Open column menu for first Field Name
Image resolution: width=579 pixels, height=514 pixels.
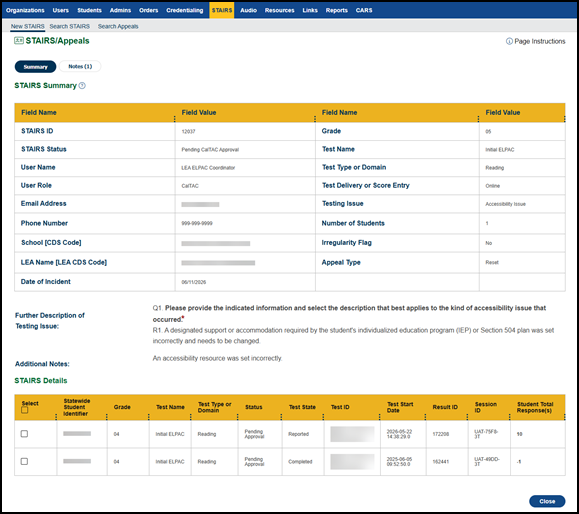click(x=175, y=119)
